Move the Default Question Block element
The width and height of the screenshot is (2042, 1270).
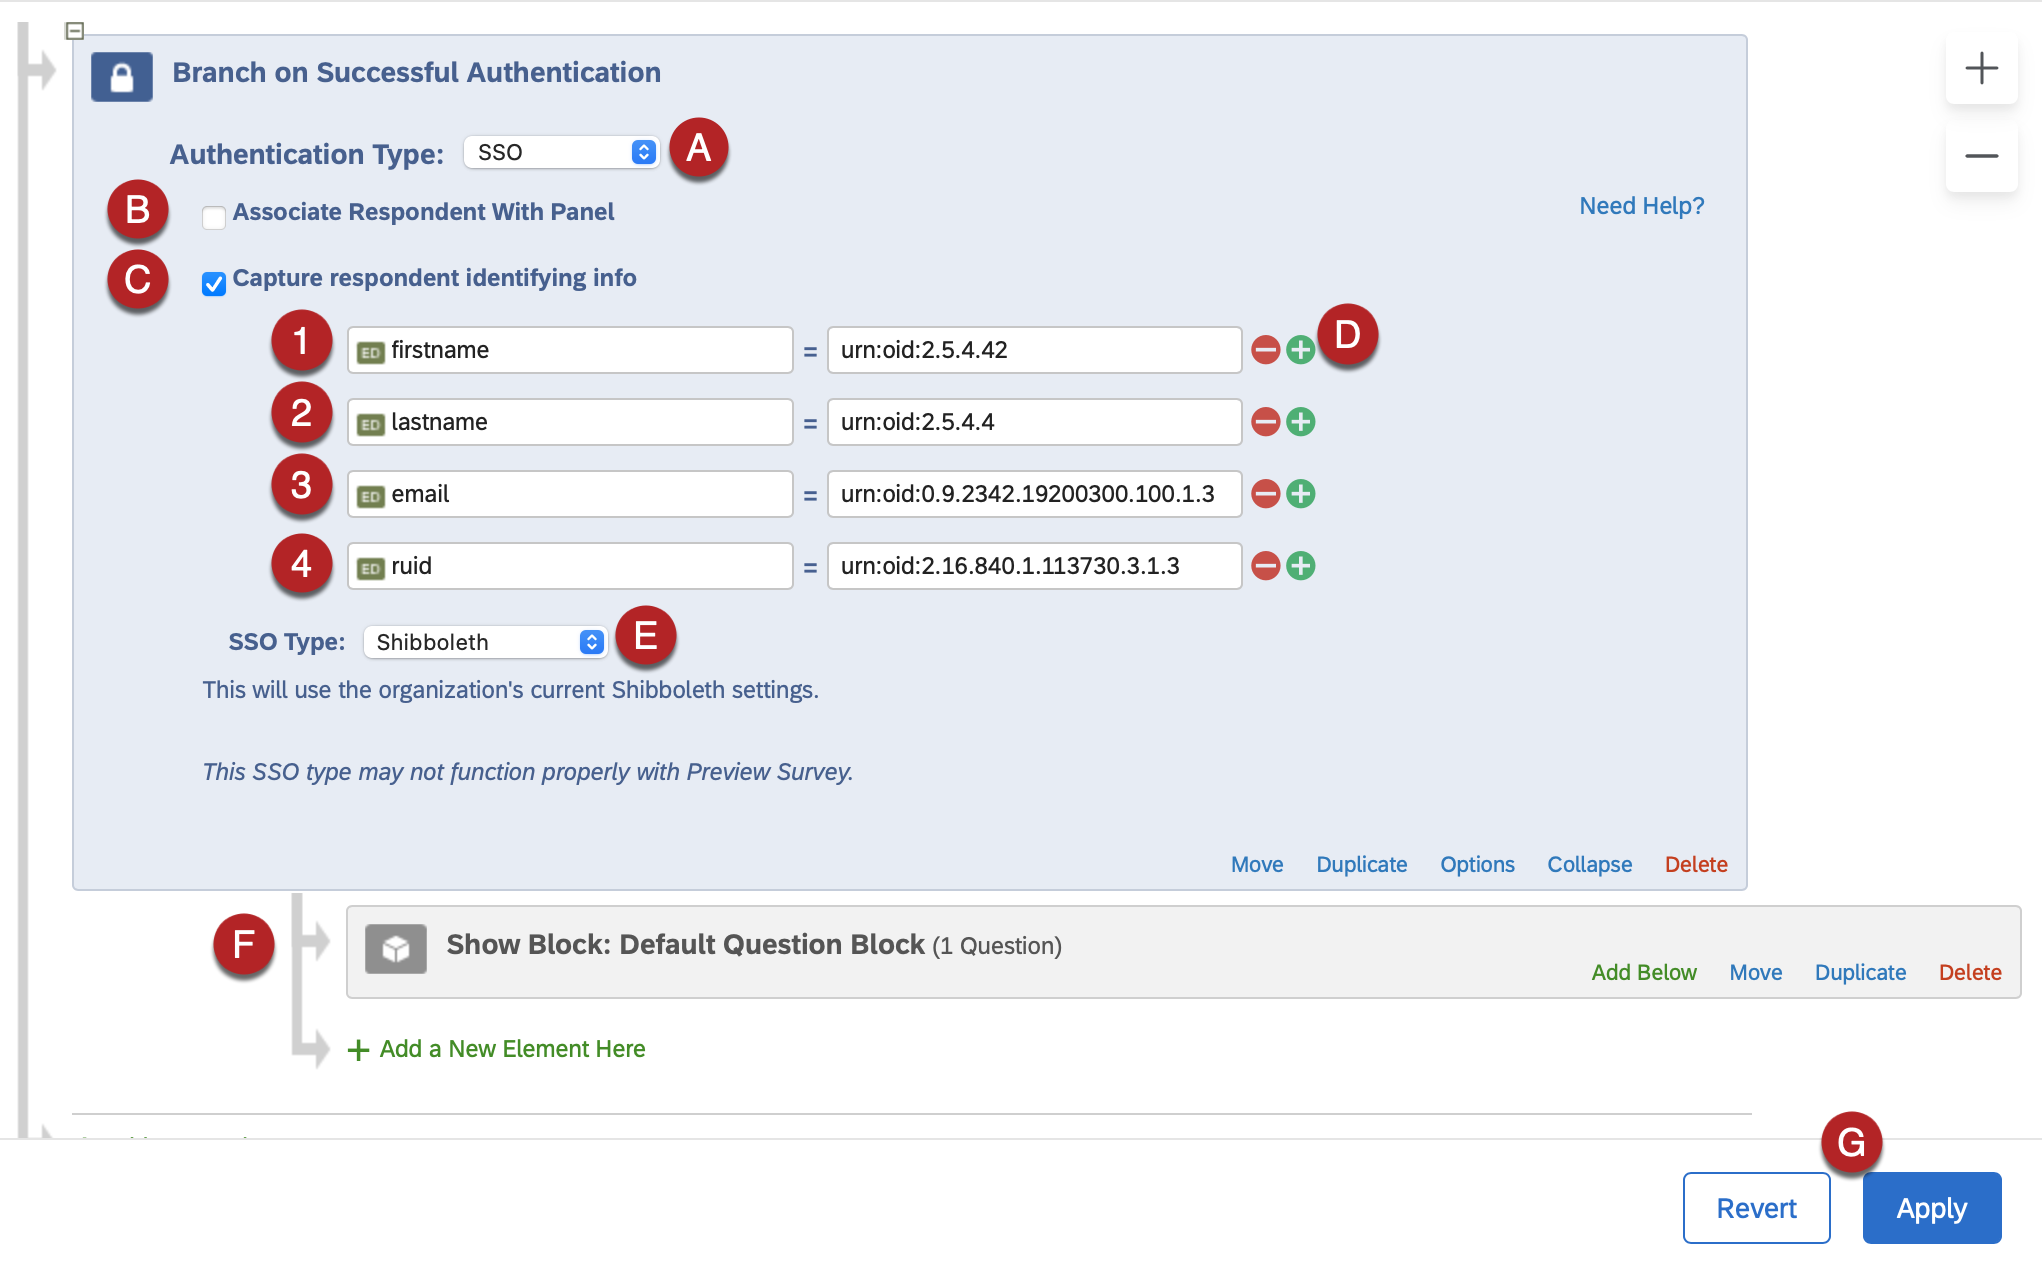[x=1756, y=972]
